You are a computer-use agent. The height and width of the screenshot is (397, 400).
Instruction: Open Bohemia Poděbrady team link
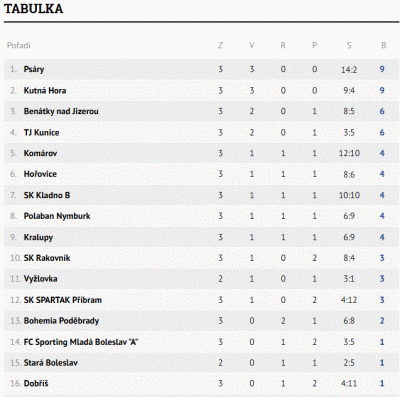tap(61, 321)
